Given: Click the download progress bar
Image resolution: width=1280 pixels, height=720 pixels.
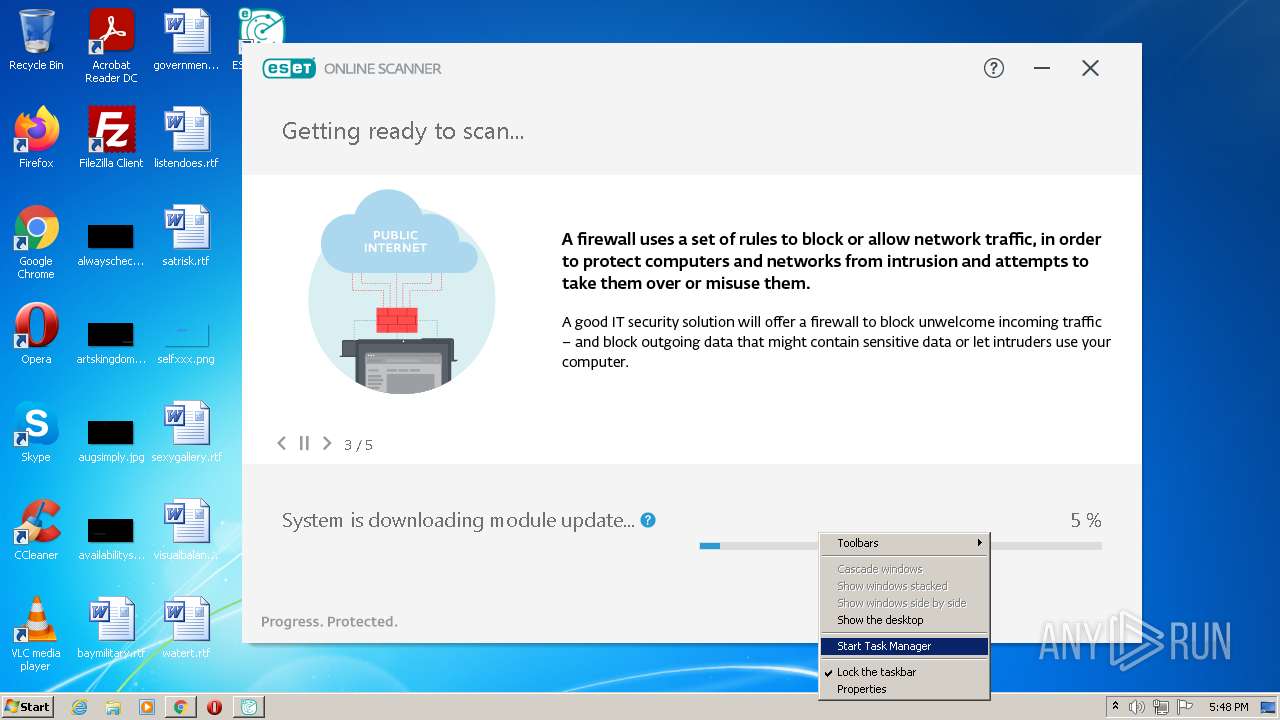Looking at the screenshot, I should tap(900, 546).
